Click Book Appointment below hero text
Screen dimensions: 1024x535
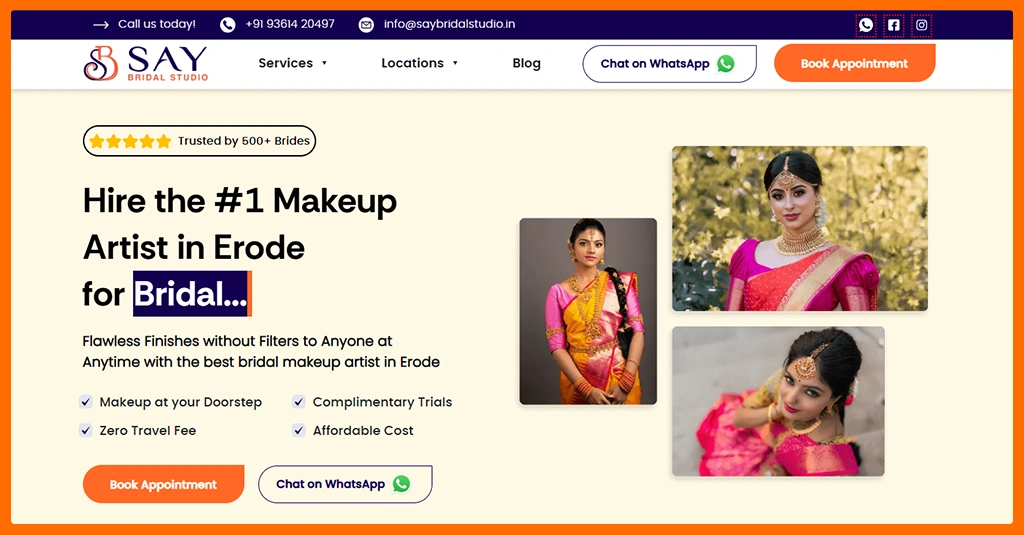(163, 484)
